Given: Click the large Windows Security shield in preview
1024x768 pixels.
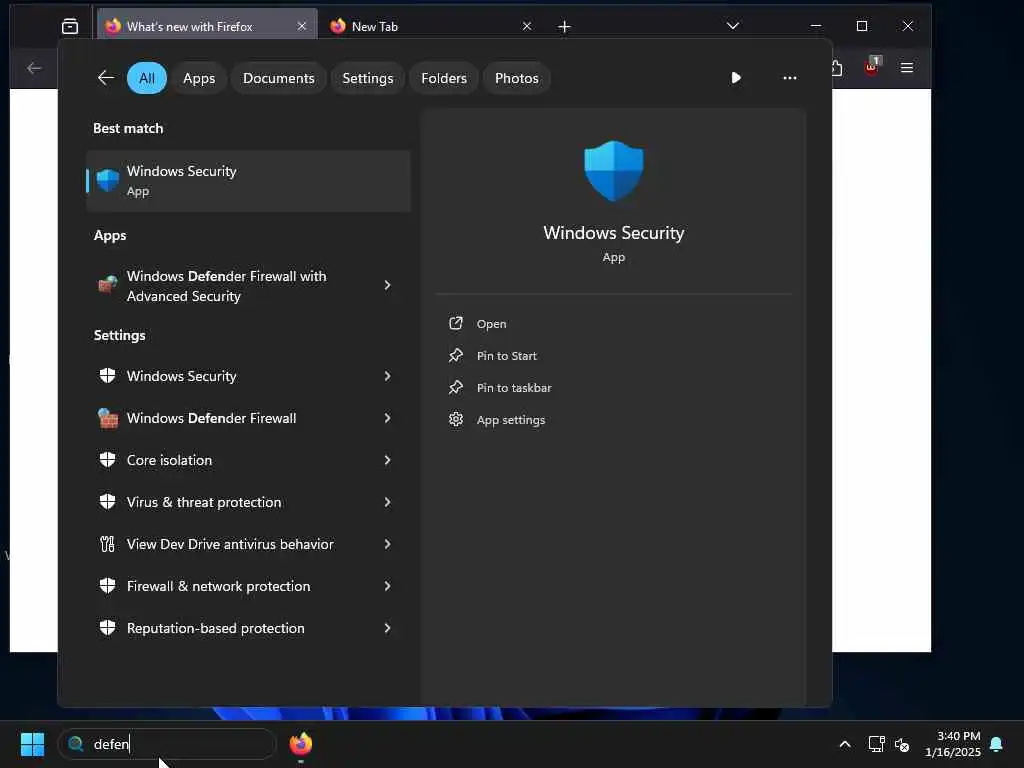Looking at the screenshot, I should click(614, 170).
